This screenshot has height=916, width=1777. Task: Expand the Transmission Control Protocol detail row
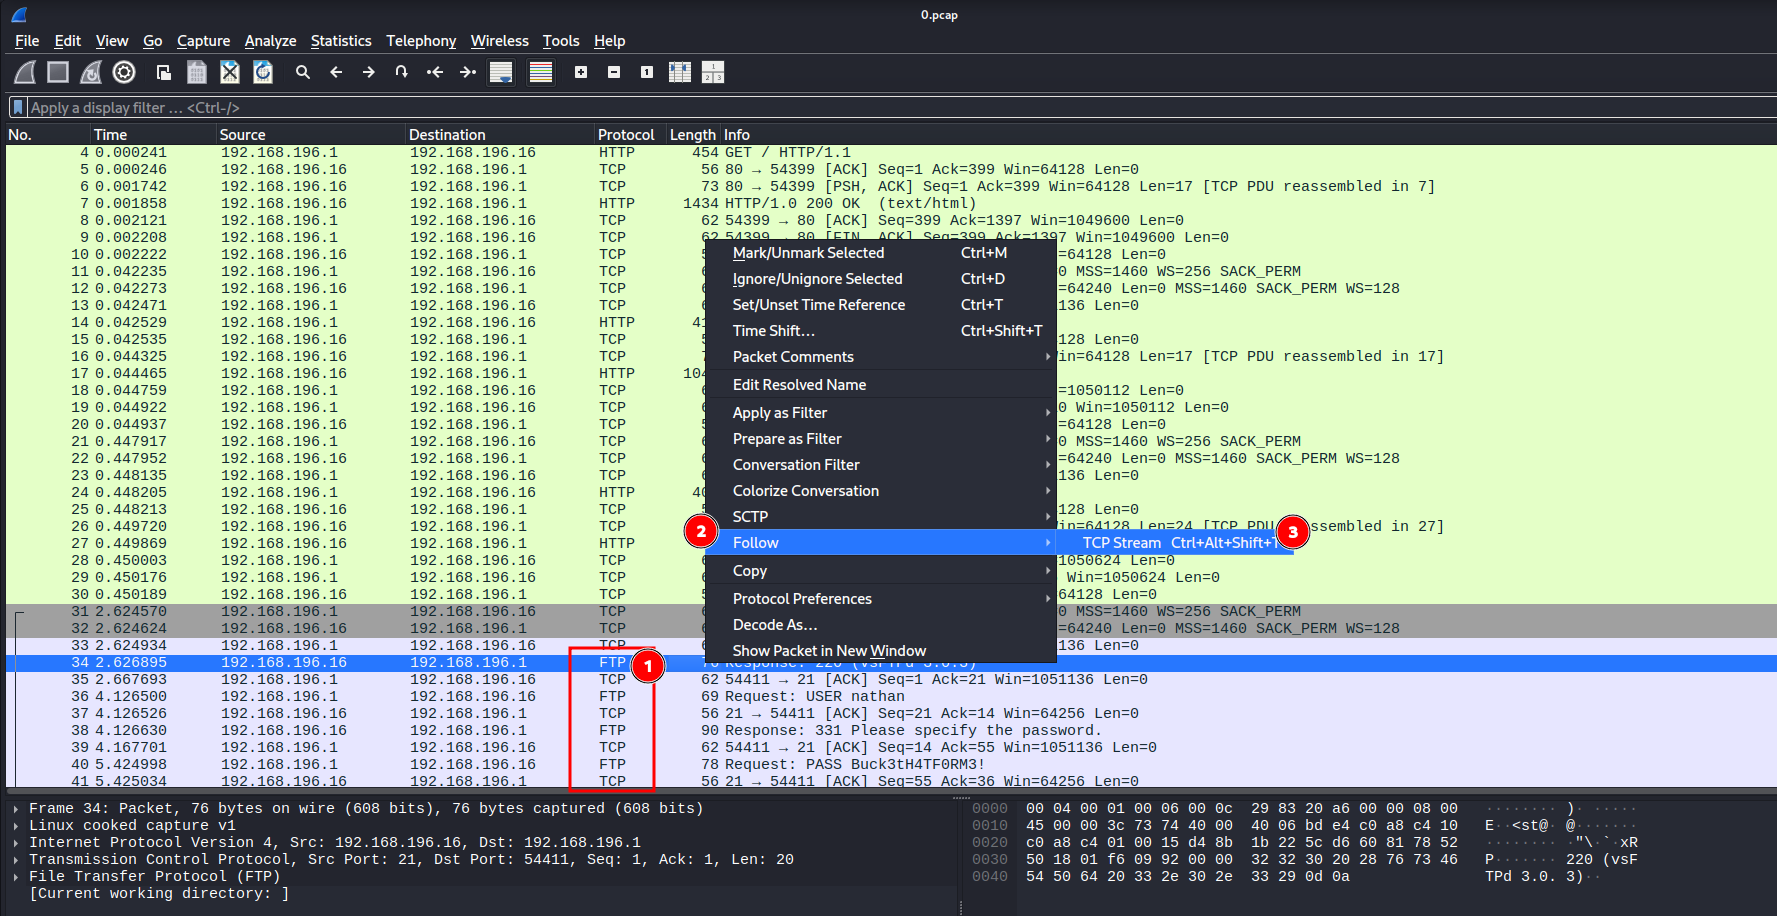14,859
